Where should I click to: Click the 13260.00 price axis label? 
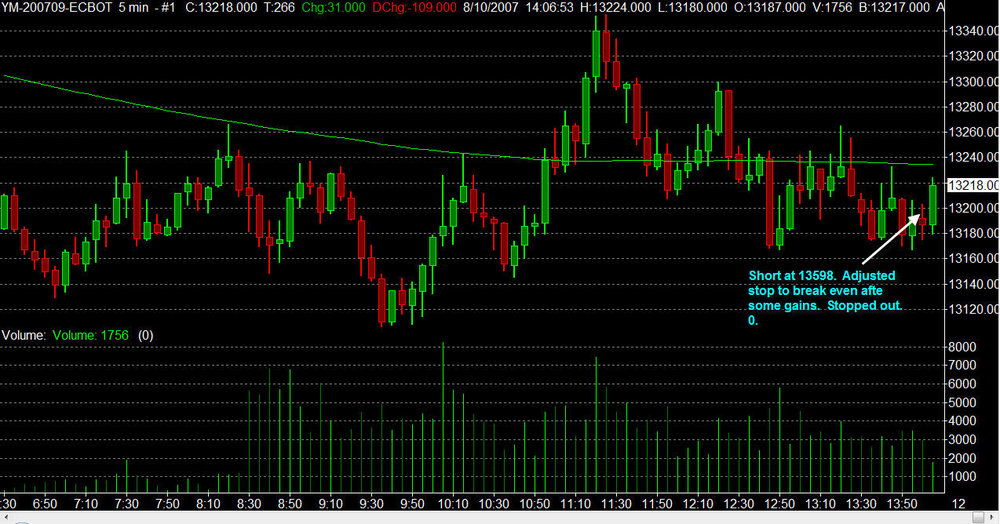pyautogui.click(x=974, y=132)
